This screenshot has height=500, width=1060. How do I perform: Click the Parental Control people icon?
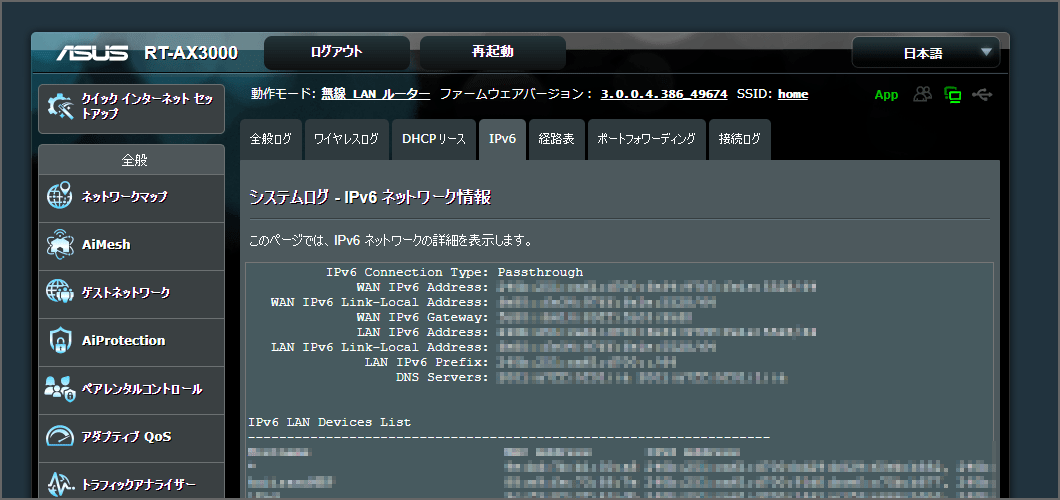click(59, 389)
